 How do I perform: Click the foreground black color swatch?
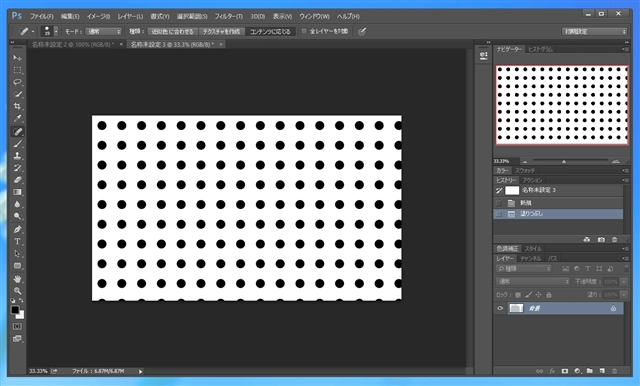pos(15,310)
